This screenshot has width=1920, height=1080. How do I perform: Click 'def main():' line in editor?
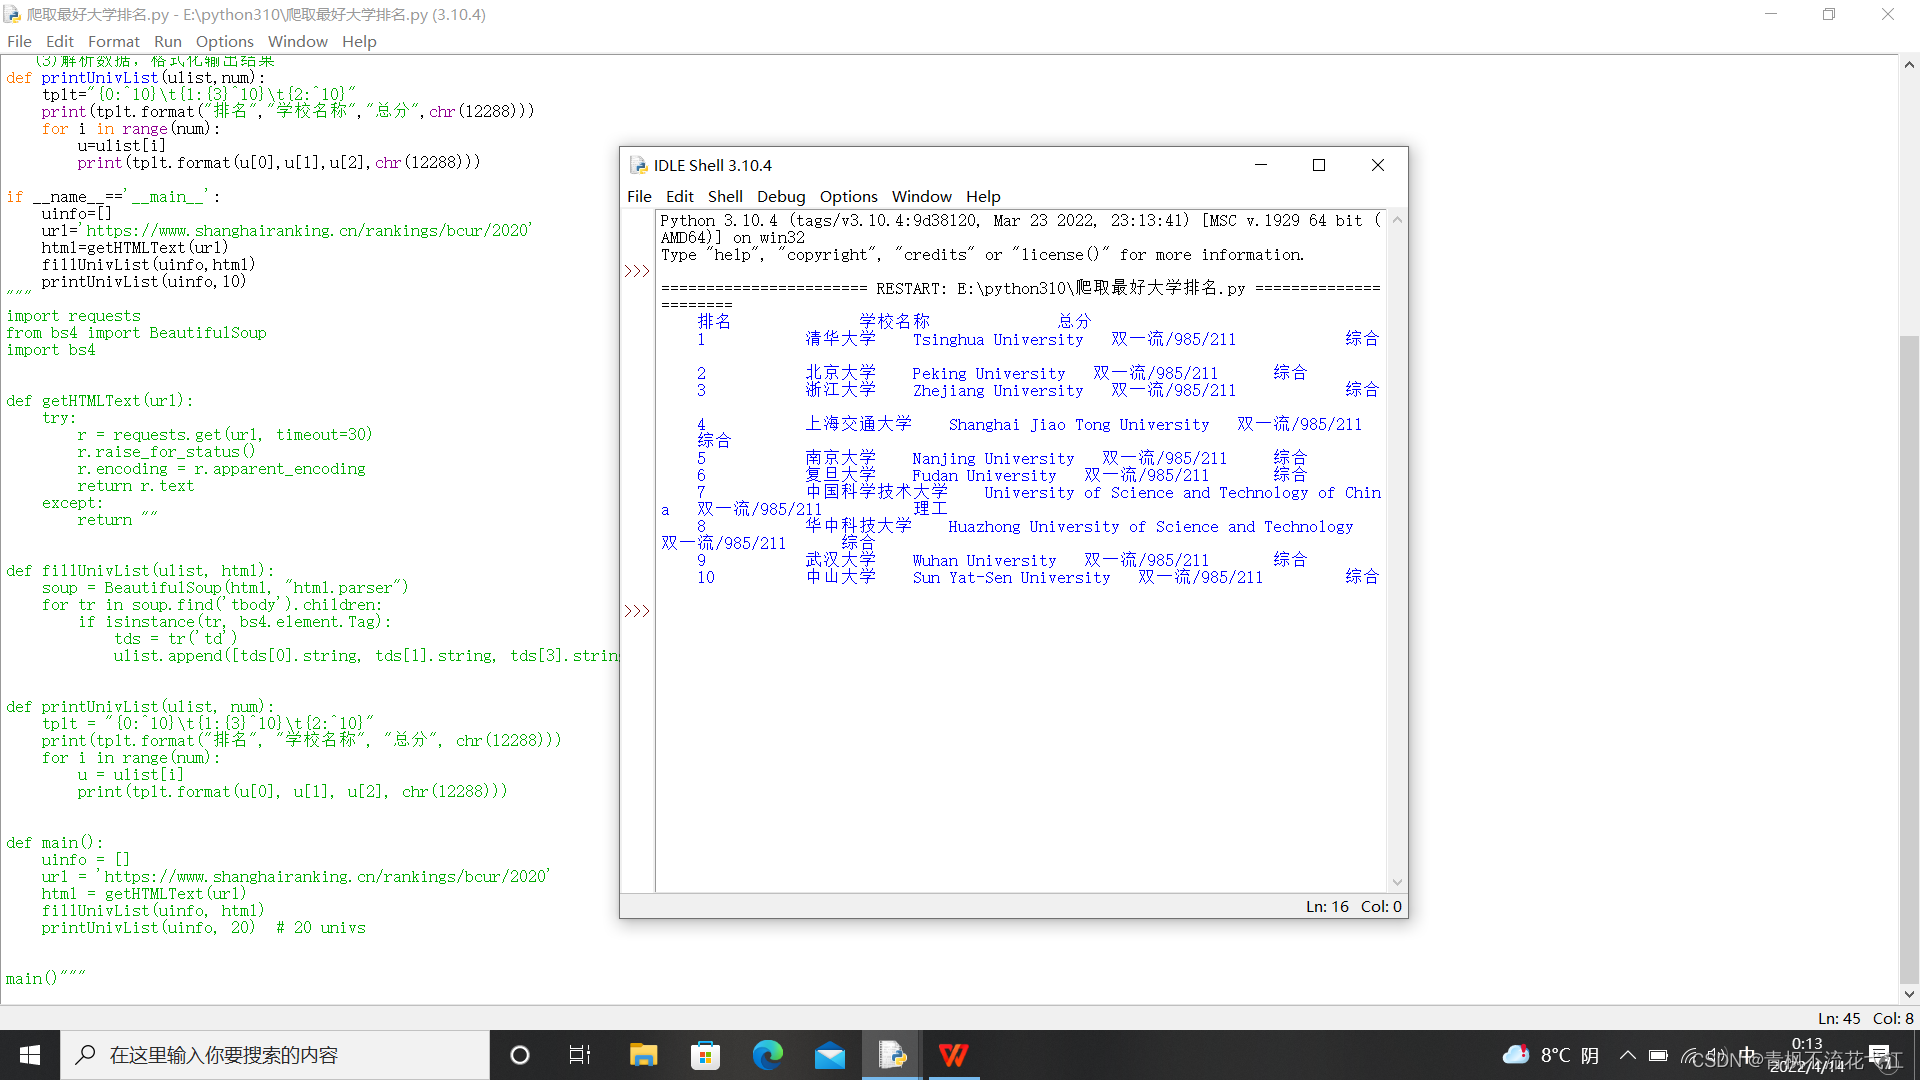tap(55, 843)
